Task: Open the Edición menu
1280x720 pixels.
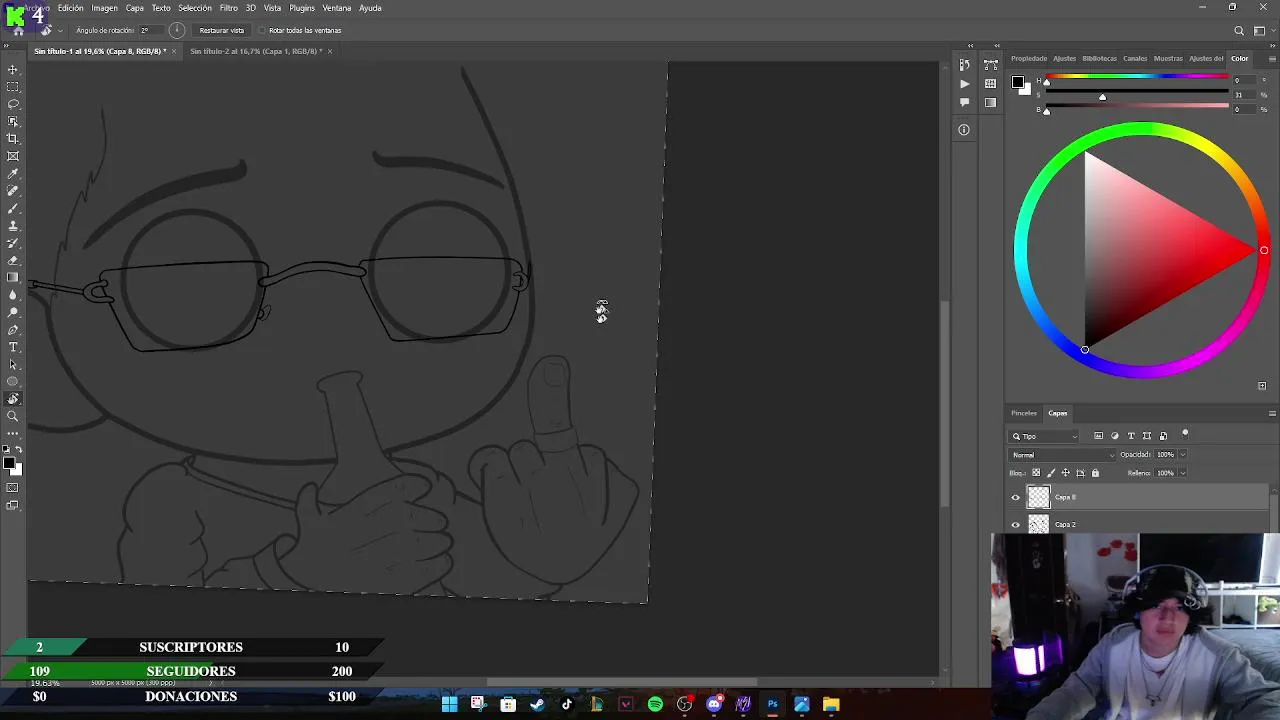Action: point(71,8)
